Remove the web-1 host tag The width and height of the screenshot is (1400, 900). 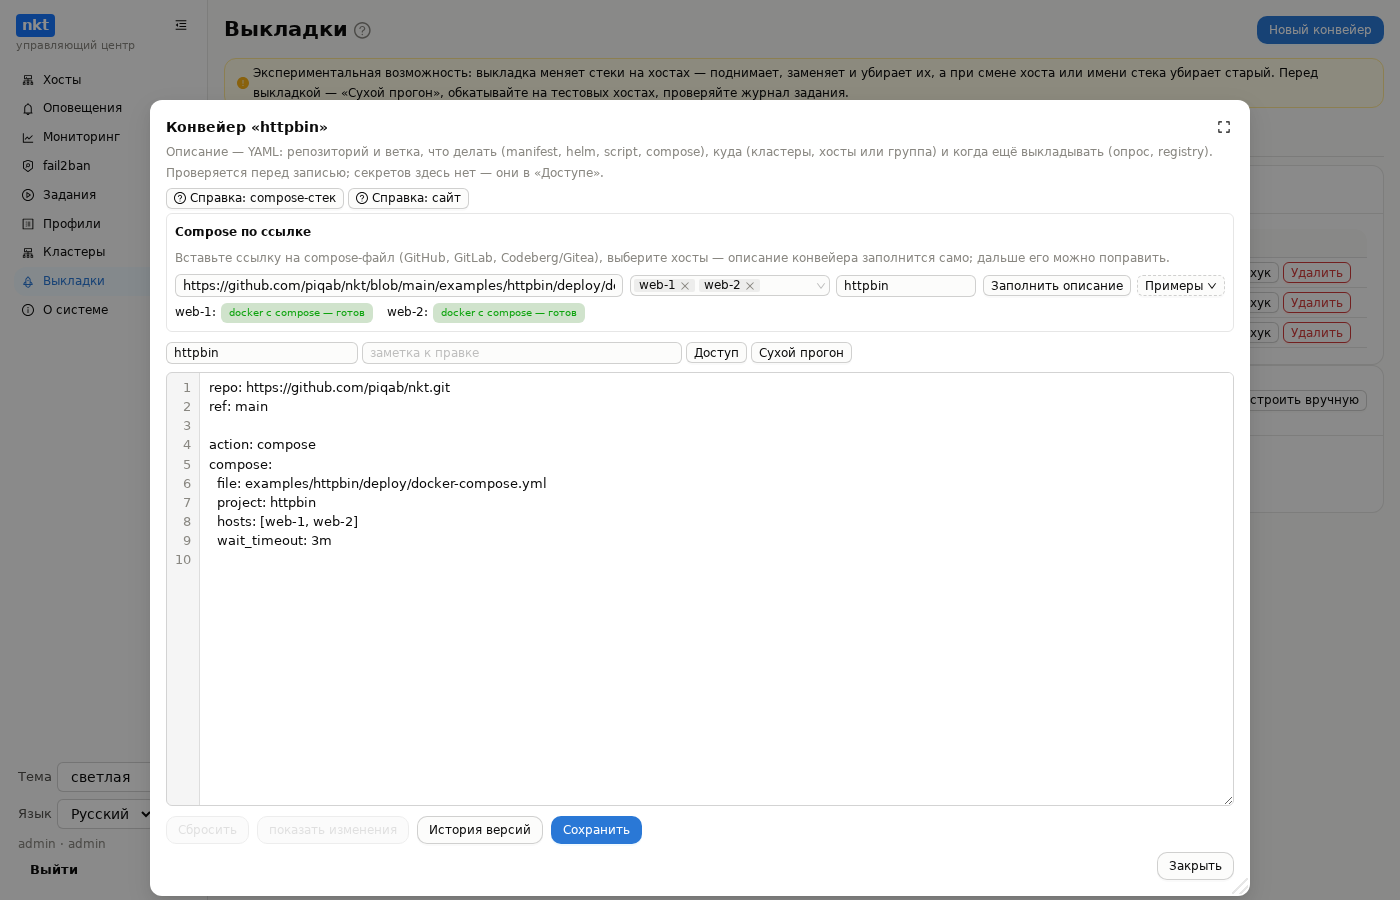click(x=685, y=286)
